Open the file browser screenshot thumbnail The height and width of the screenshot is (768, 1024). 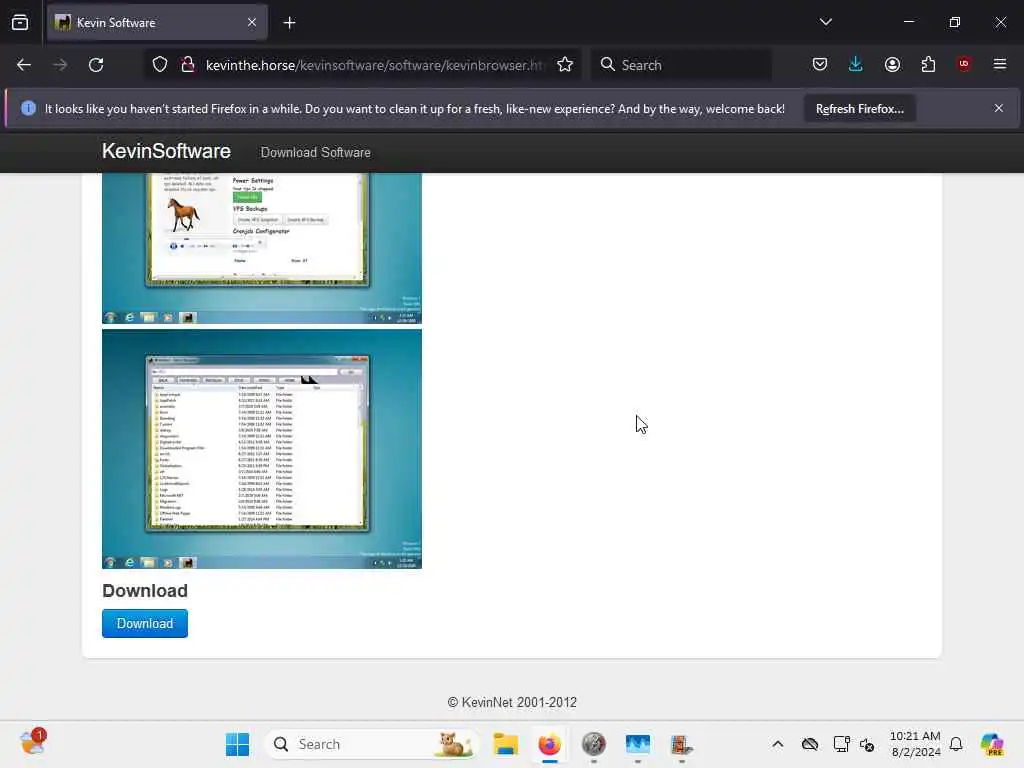262,449
